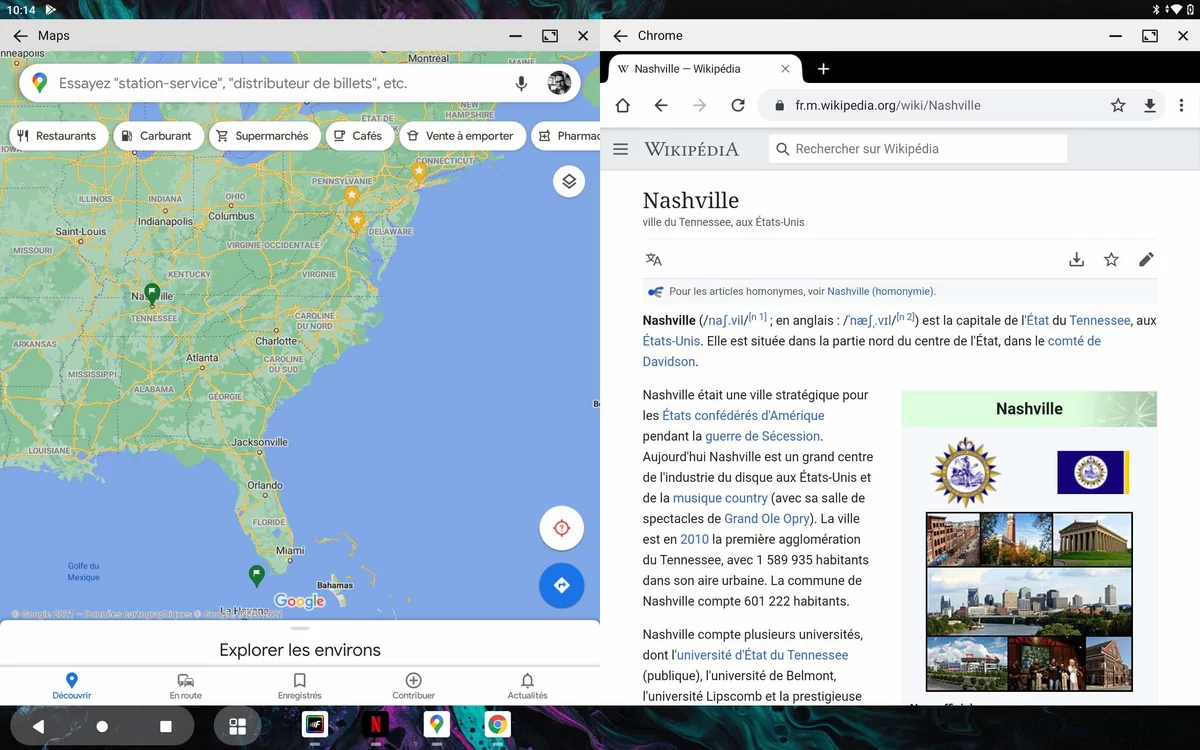This screenshot has height=750, width=1200.
Task: Follow the Tennessee link in the intro
Action: (1100, 321)
